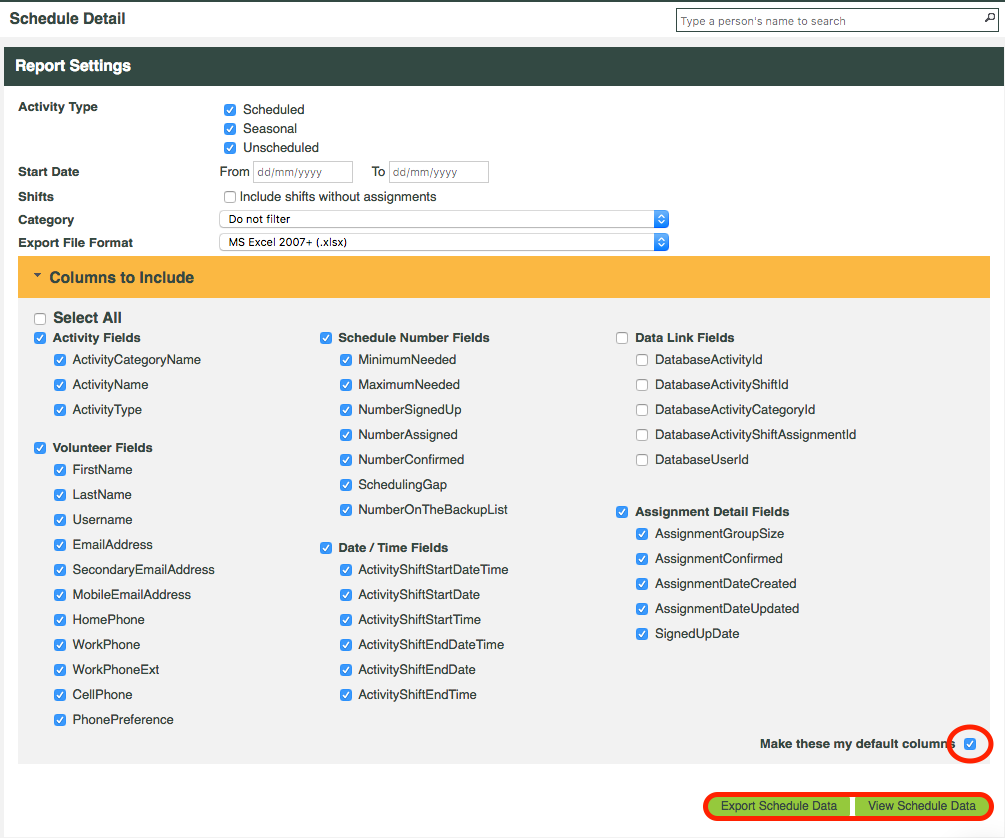The height and width of the screenshot is (838, 1005).
Task: Uncheck ActivityShiftEndDate column
Action: pos(345,670)
